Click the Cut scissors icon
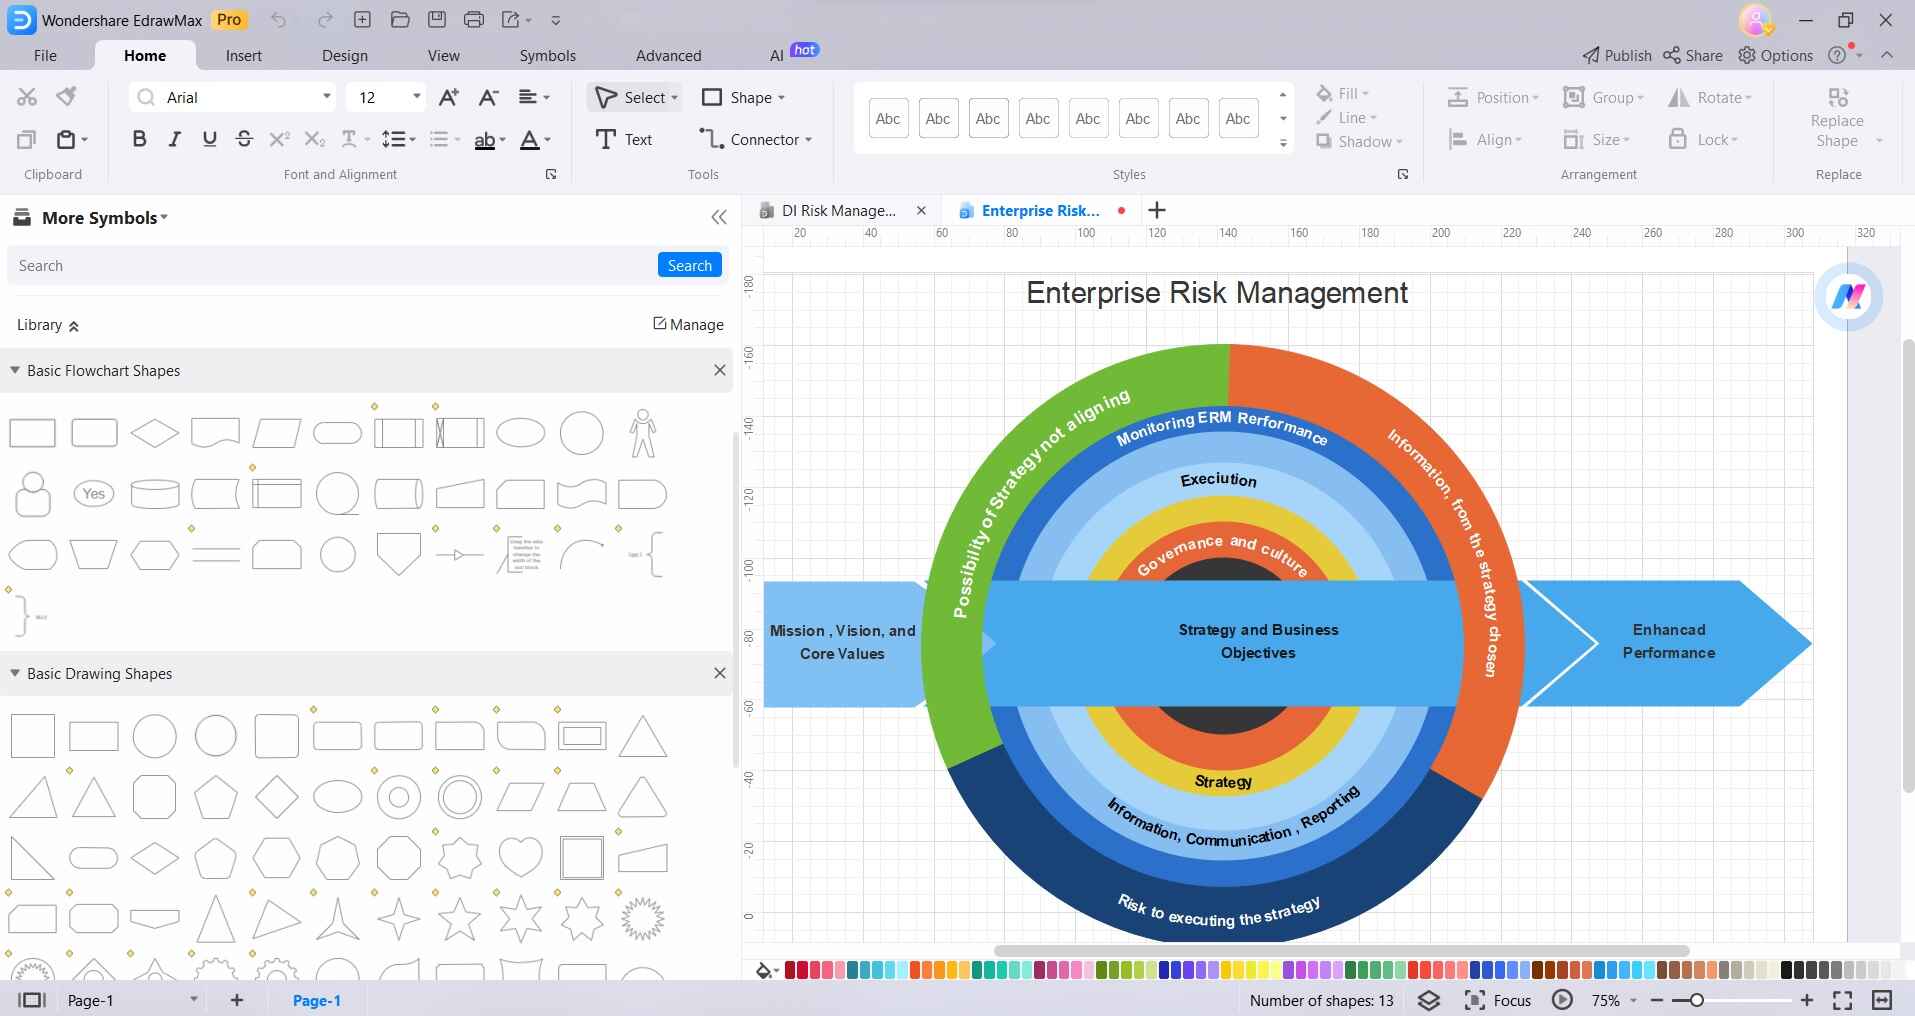 click(27, 97)
